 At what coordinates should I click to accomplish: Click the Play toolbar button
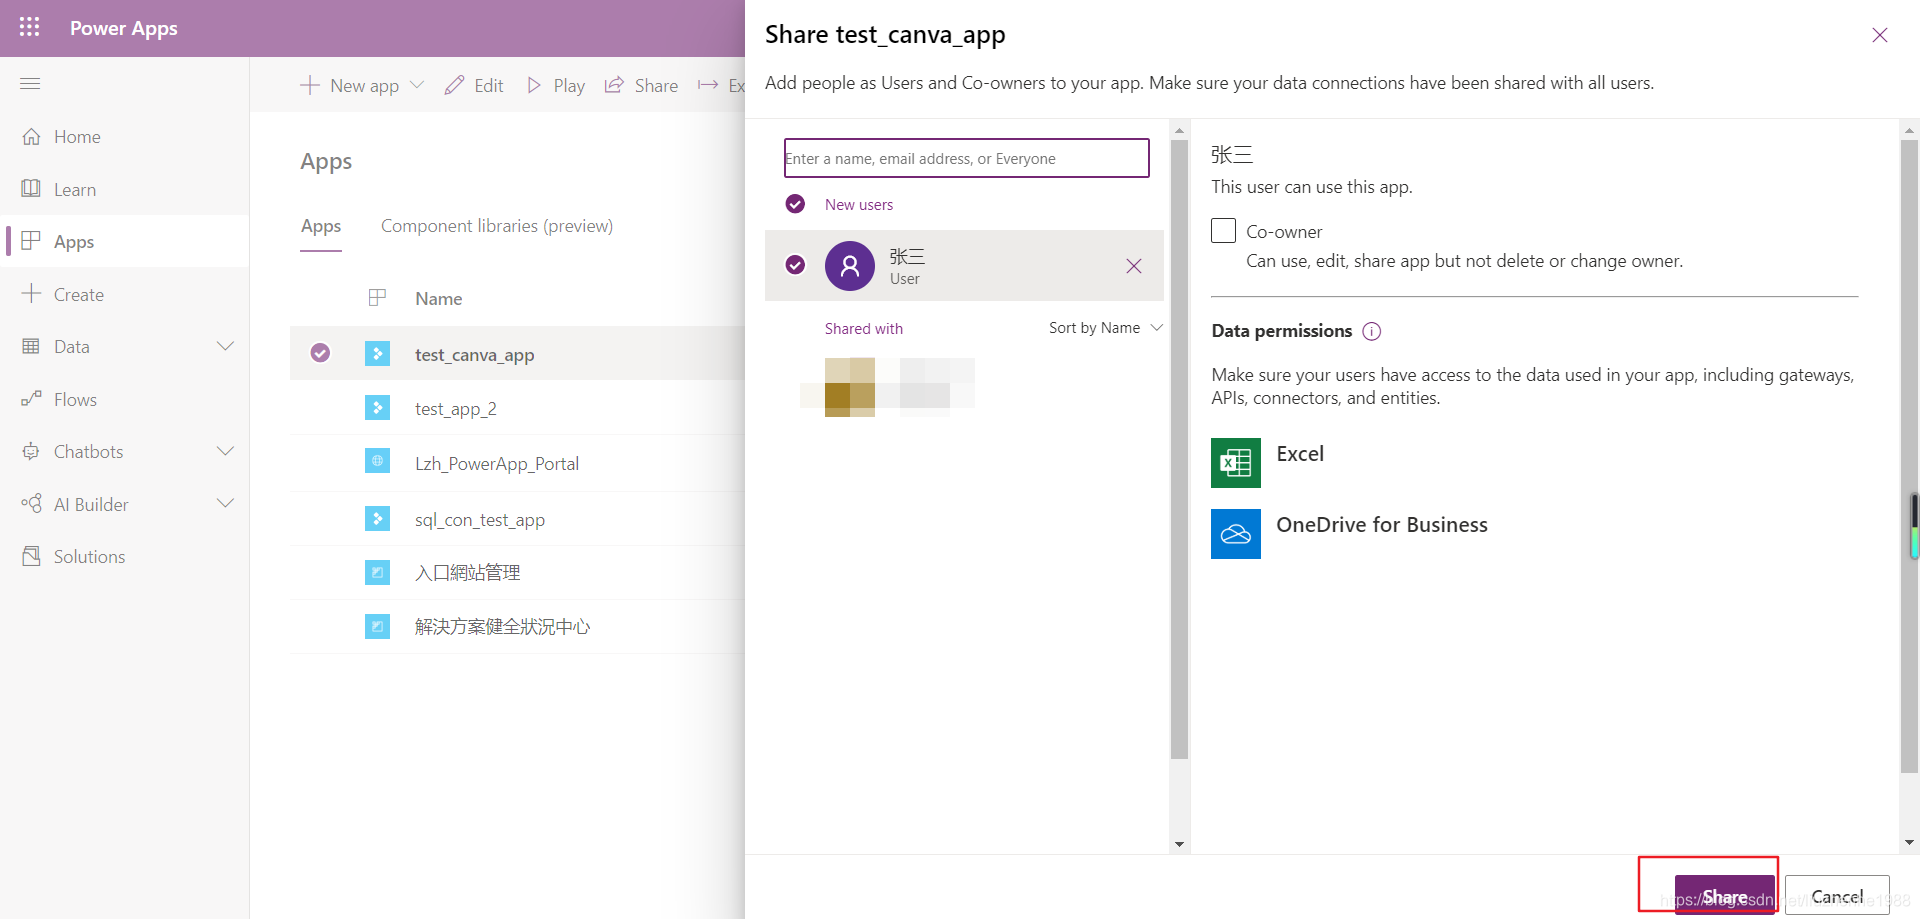click(x=556, y=85)
